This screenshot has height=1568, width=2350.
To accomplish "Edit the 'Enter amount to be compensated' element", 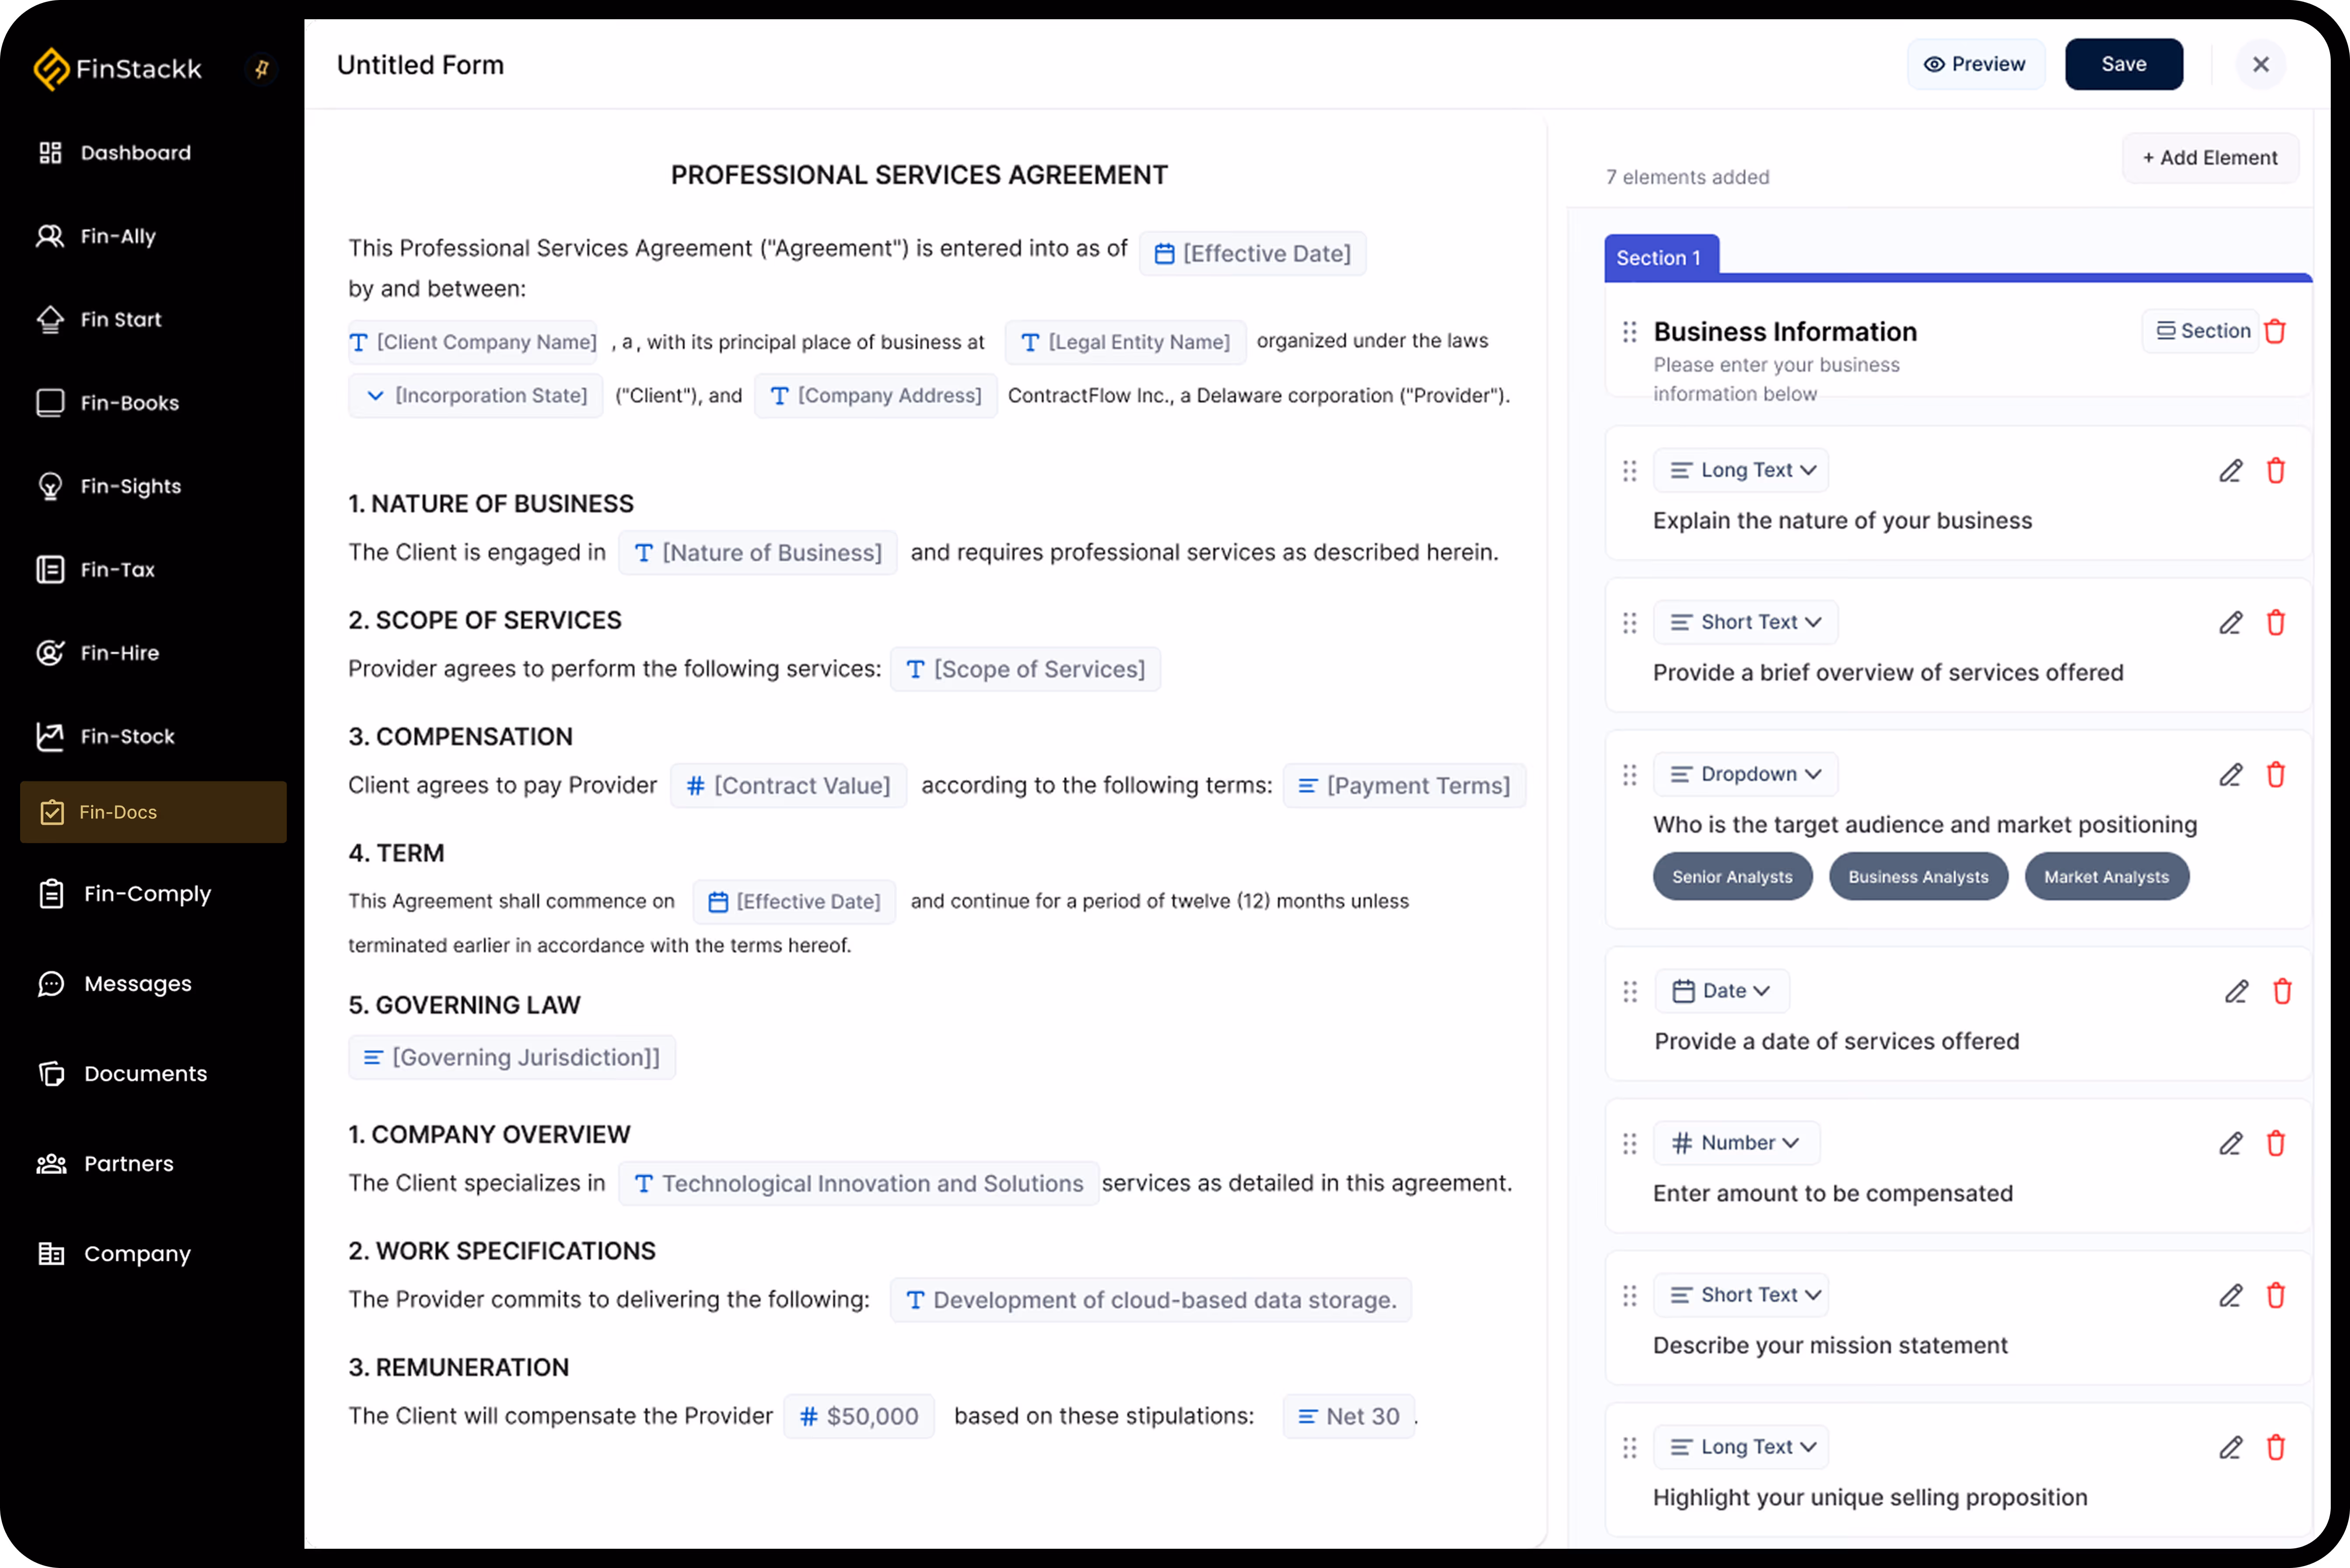I will tap(2230, 1143).
